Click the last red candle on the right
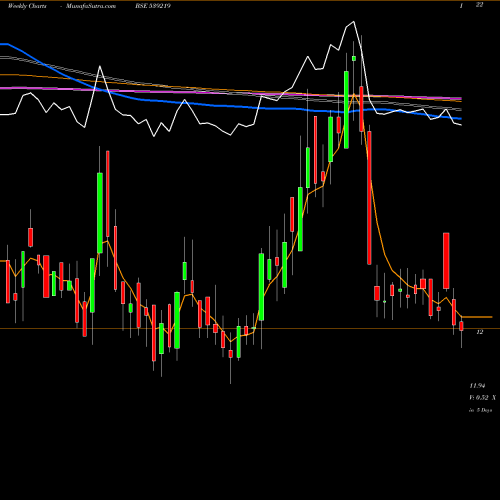This screenshot has width=500, height=500. click(x=461, y=326)
